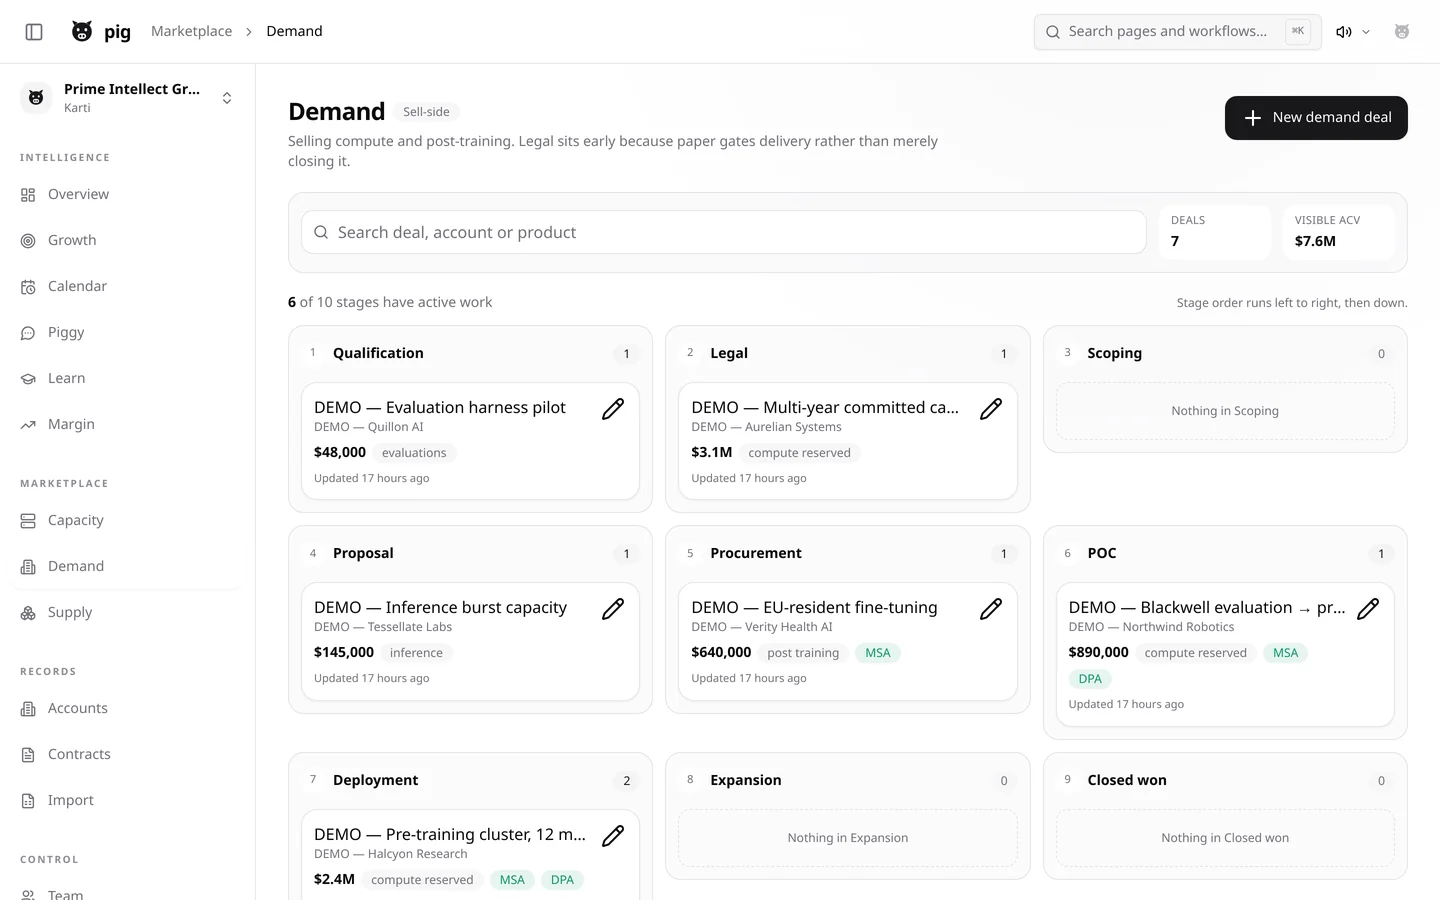Toggle the sidebar panel icon

pyautogui.click(x=34, y=32)
